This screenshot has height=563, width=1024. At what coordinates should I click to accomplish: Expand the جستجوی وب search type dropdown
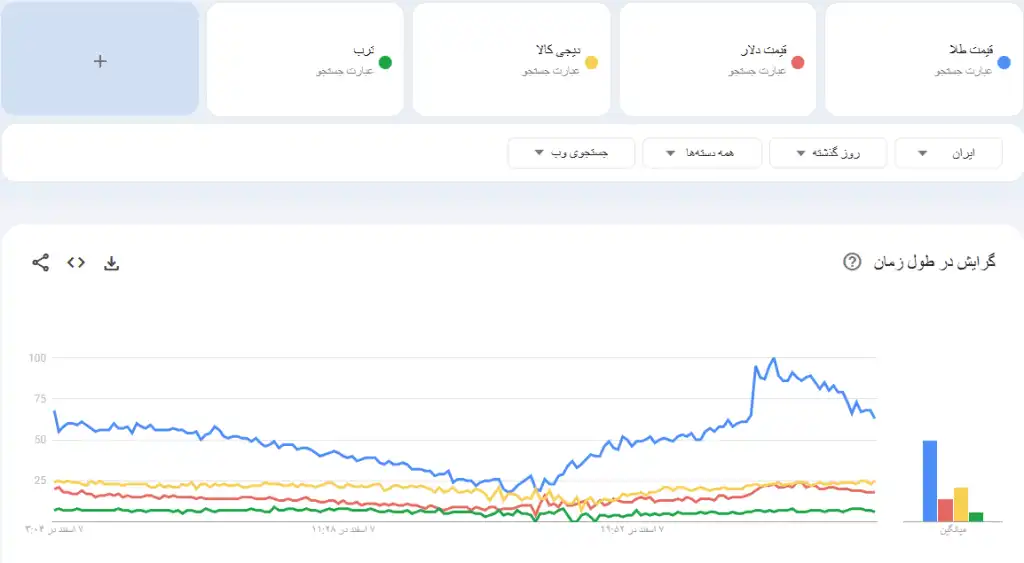pyautogui.click(x=571, y=153)
